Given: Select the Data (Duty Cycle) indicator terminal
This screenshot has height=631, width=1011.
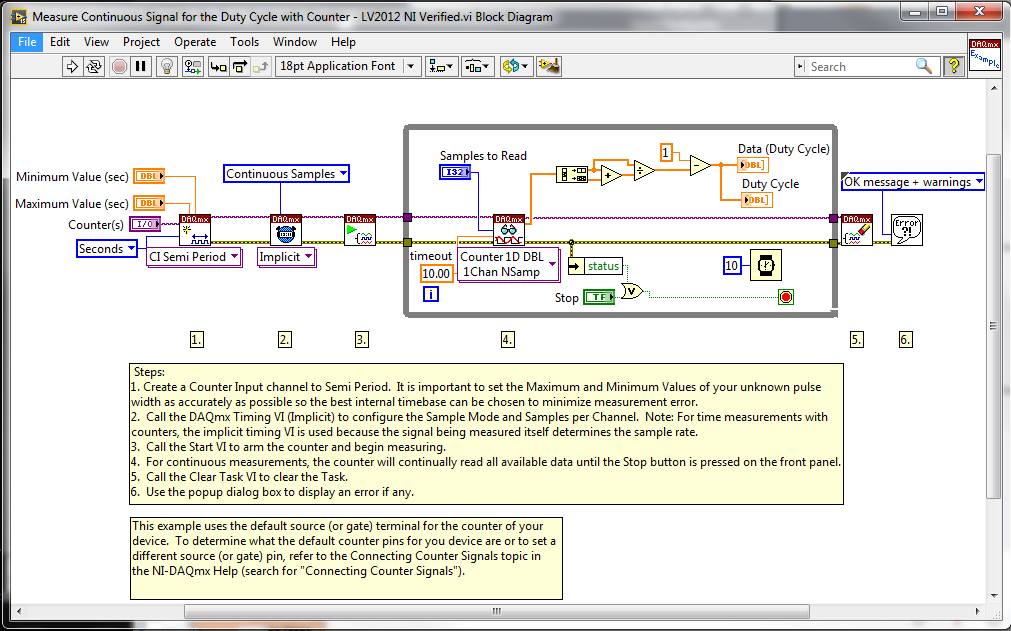Looking at the screenshot, I should tap(753, 165).
